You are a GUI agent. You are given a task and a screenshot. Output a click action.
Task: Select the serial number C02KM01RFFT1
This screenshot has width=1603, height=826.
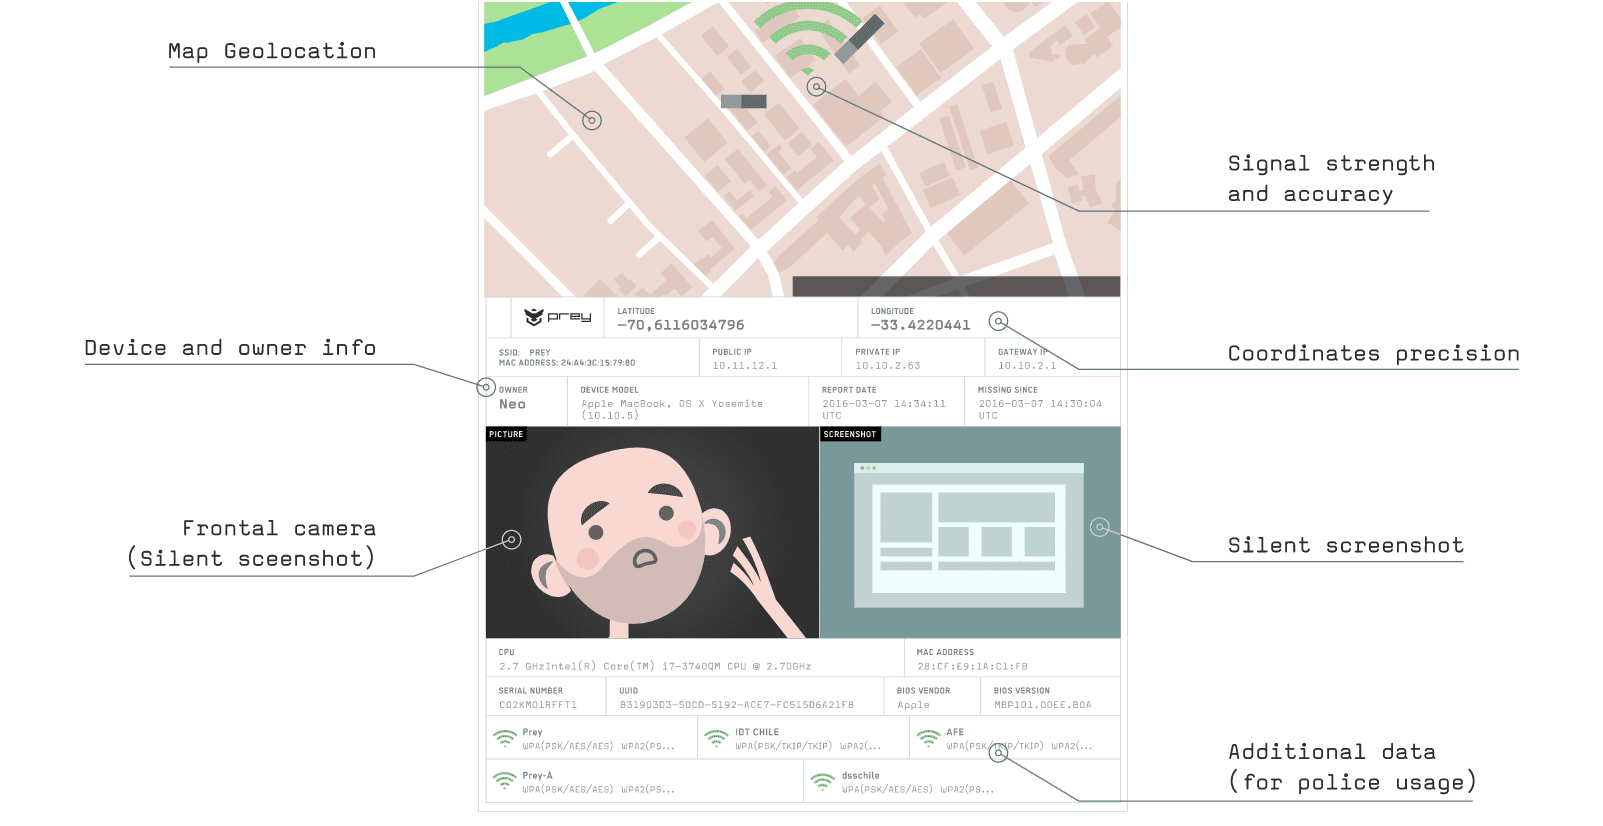click(538, 705)
